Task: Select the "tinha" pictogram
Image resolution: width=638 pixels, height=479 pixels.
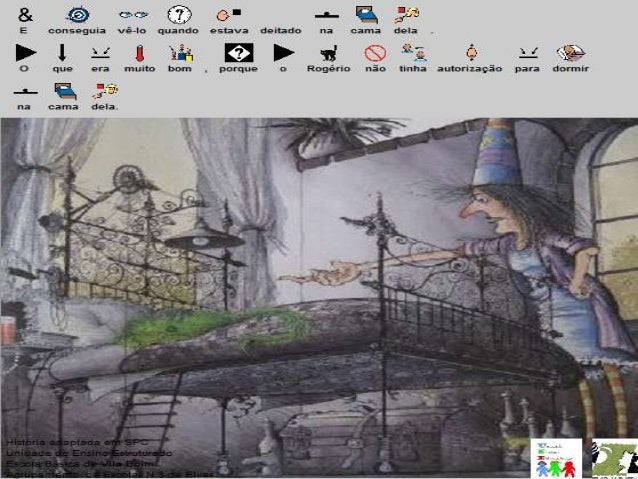Action: pos(413,52)
